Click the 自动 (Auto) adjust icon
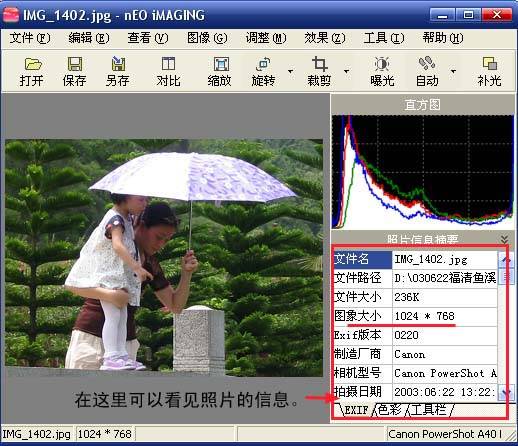Image resolution: width=518 pixels, height=446 pixels. [427, 71]
